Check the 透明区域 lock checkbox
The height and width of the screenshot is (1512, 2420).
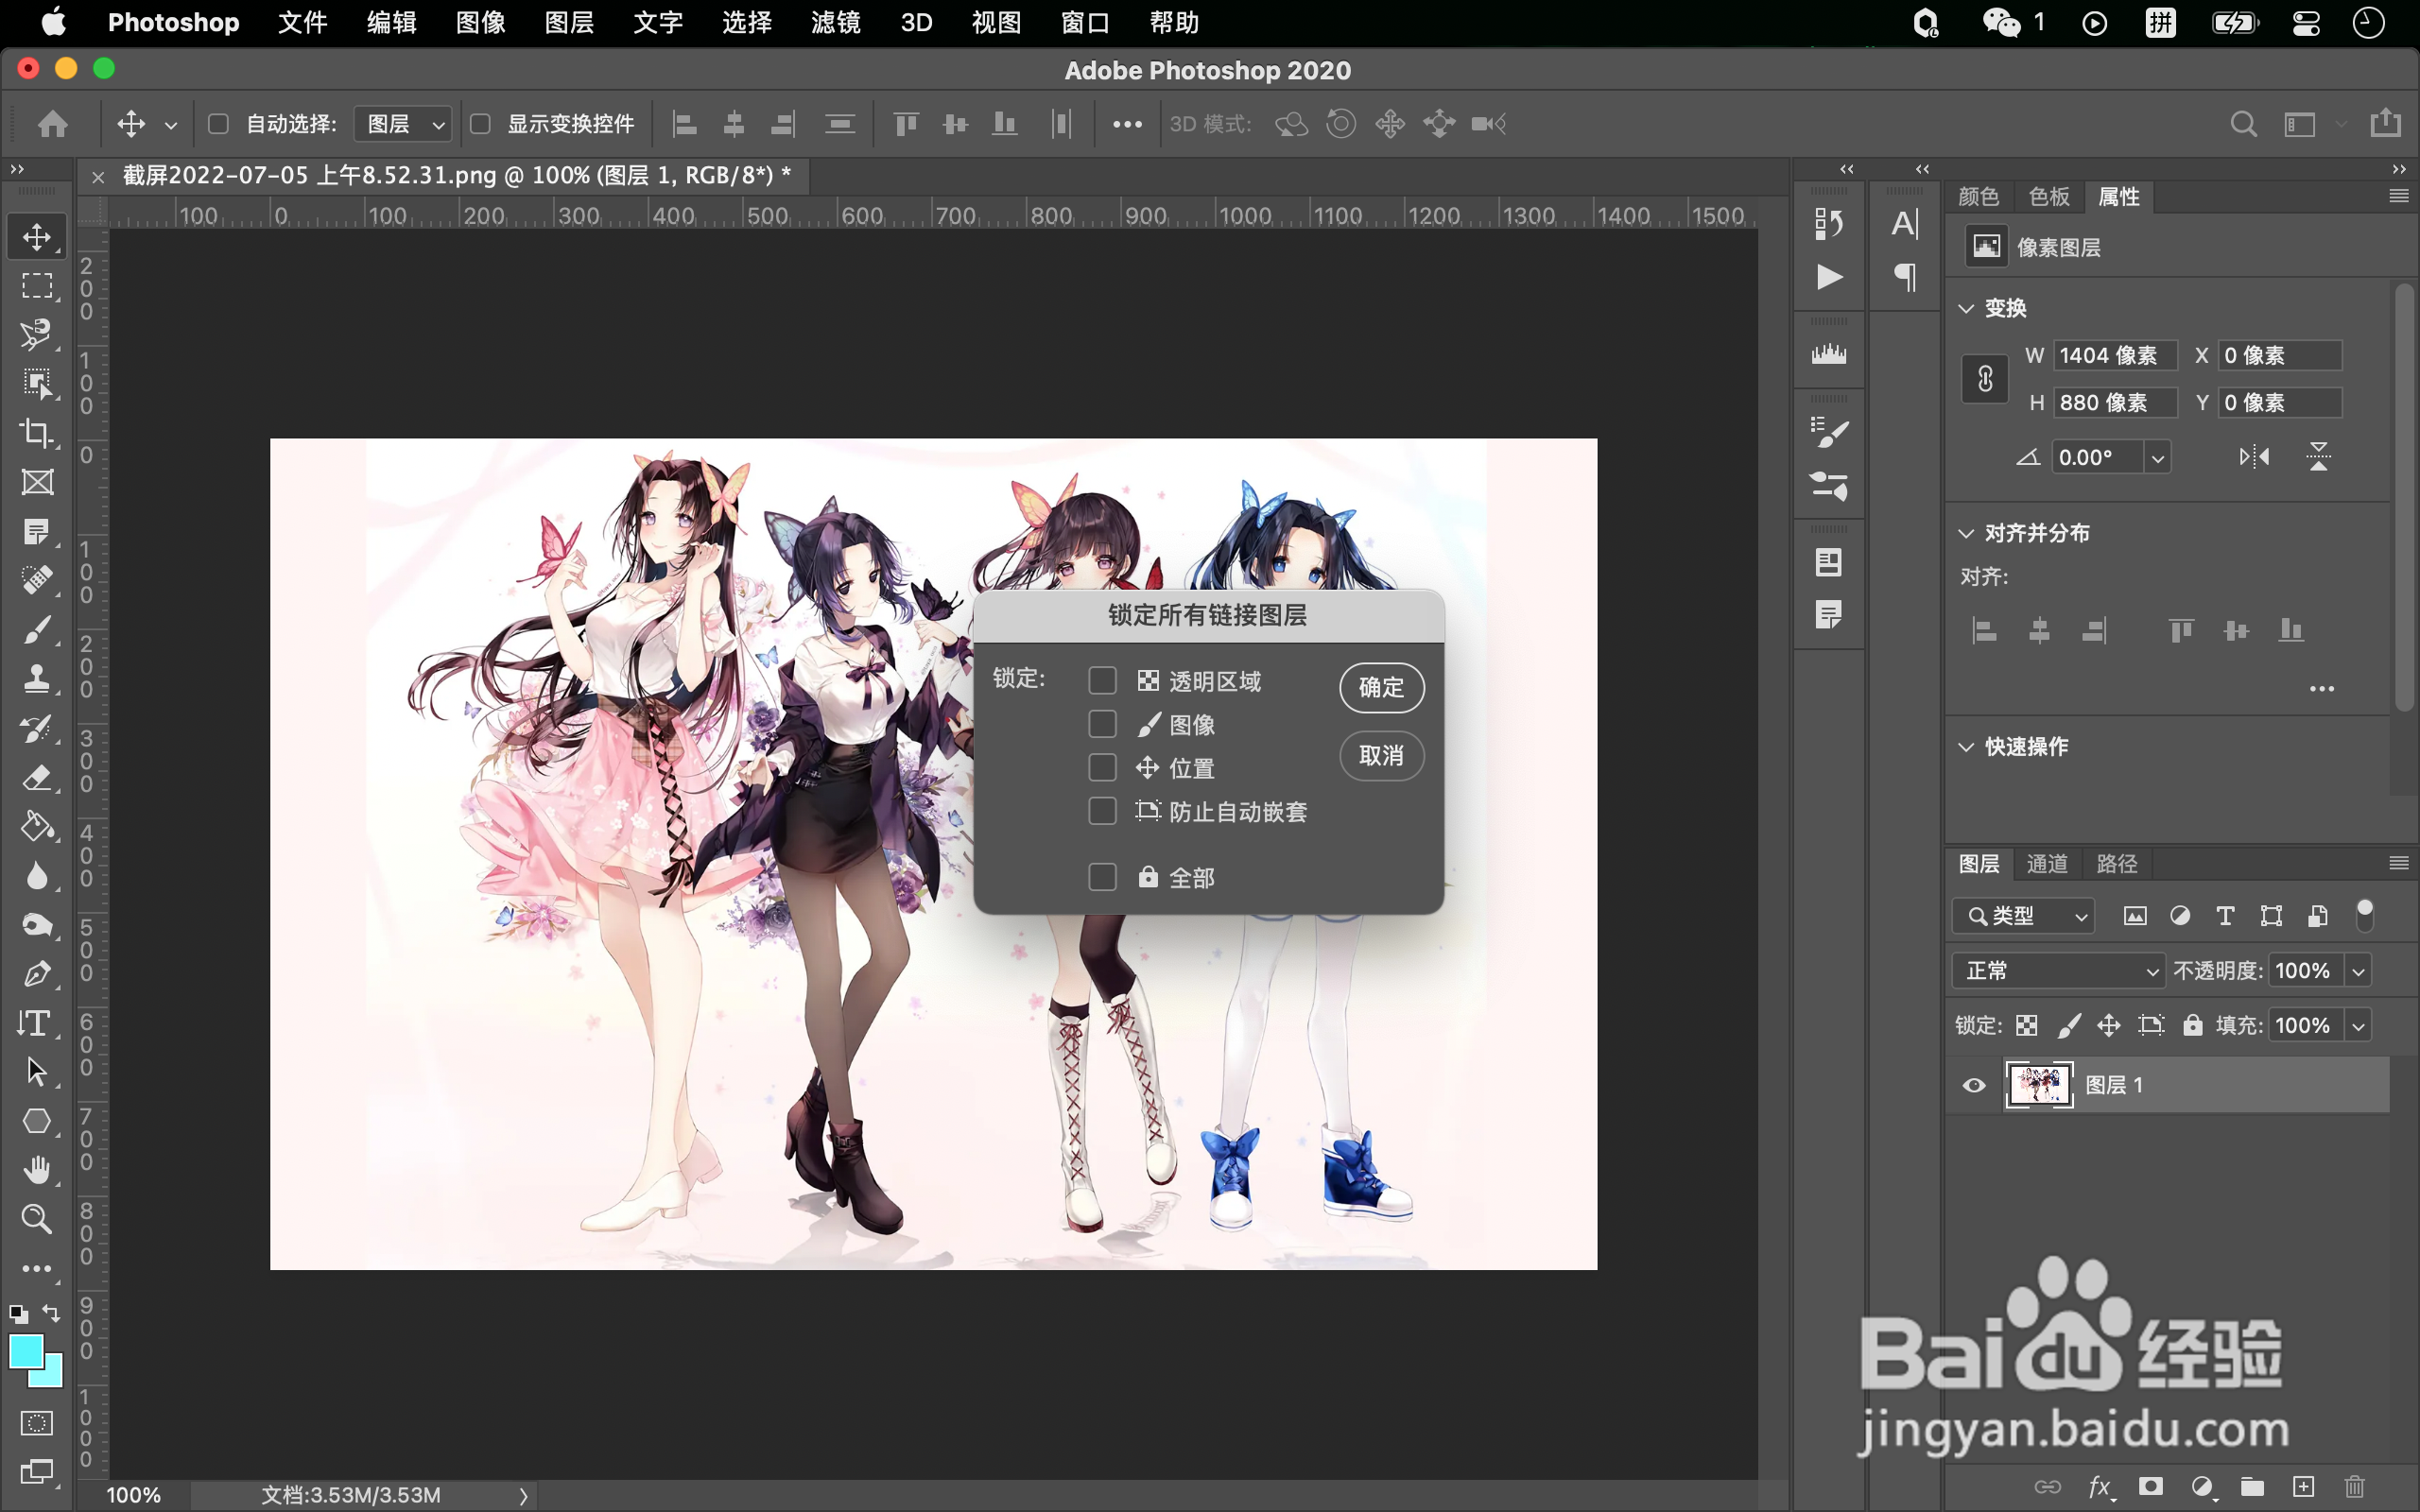coord(1102,681)
